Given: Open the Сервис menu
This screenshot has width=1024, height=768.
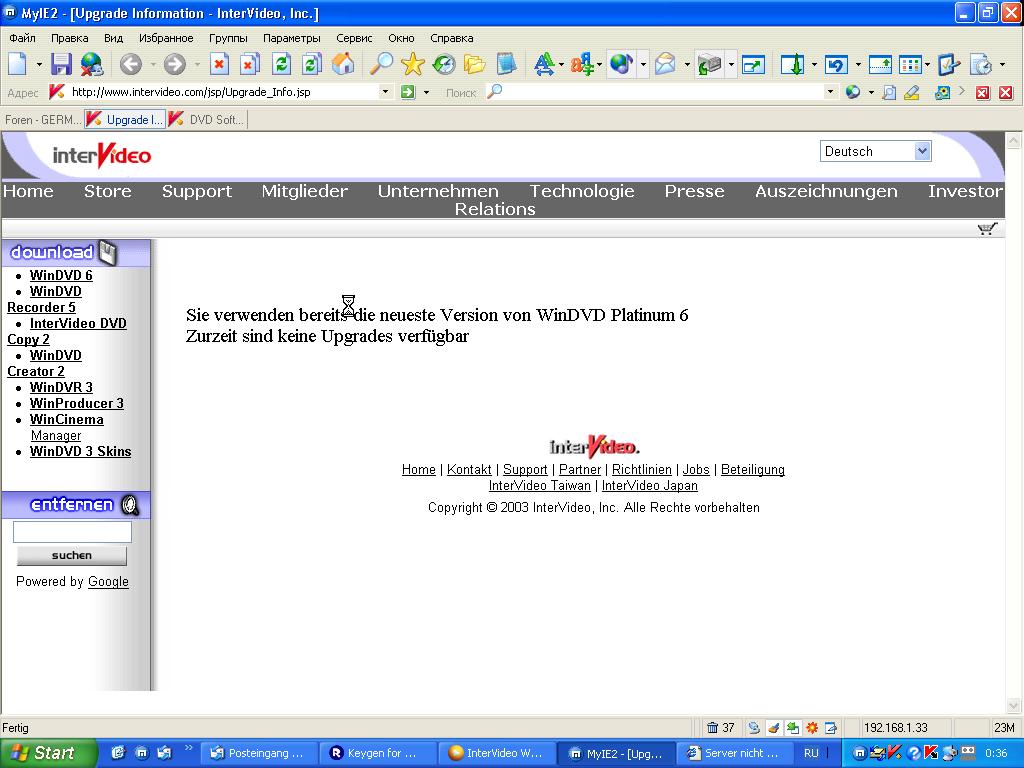Looking at the screenshot, I should click(354, 38).
